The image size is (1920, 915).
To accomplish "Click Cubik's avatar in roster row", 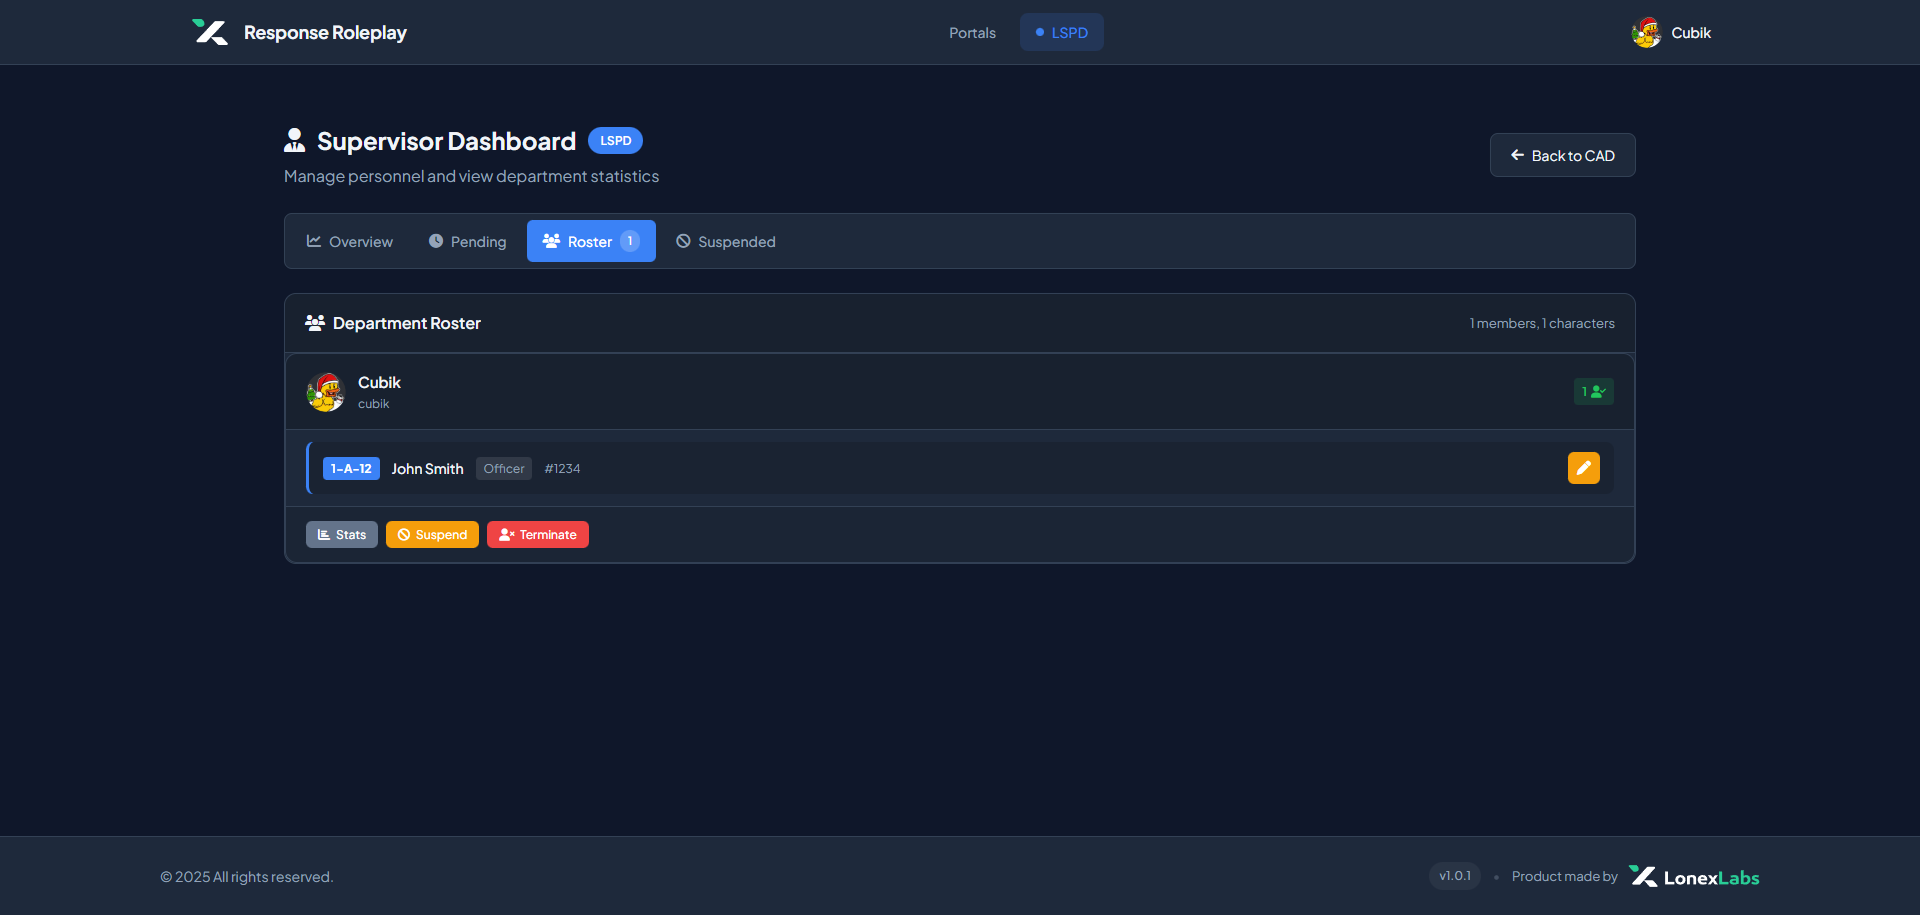I will [x=326, y=392].
